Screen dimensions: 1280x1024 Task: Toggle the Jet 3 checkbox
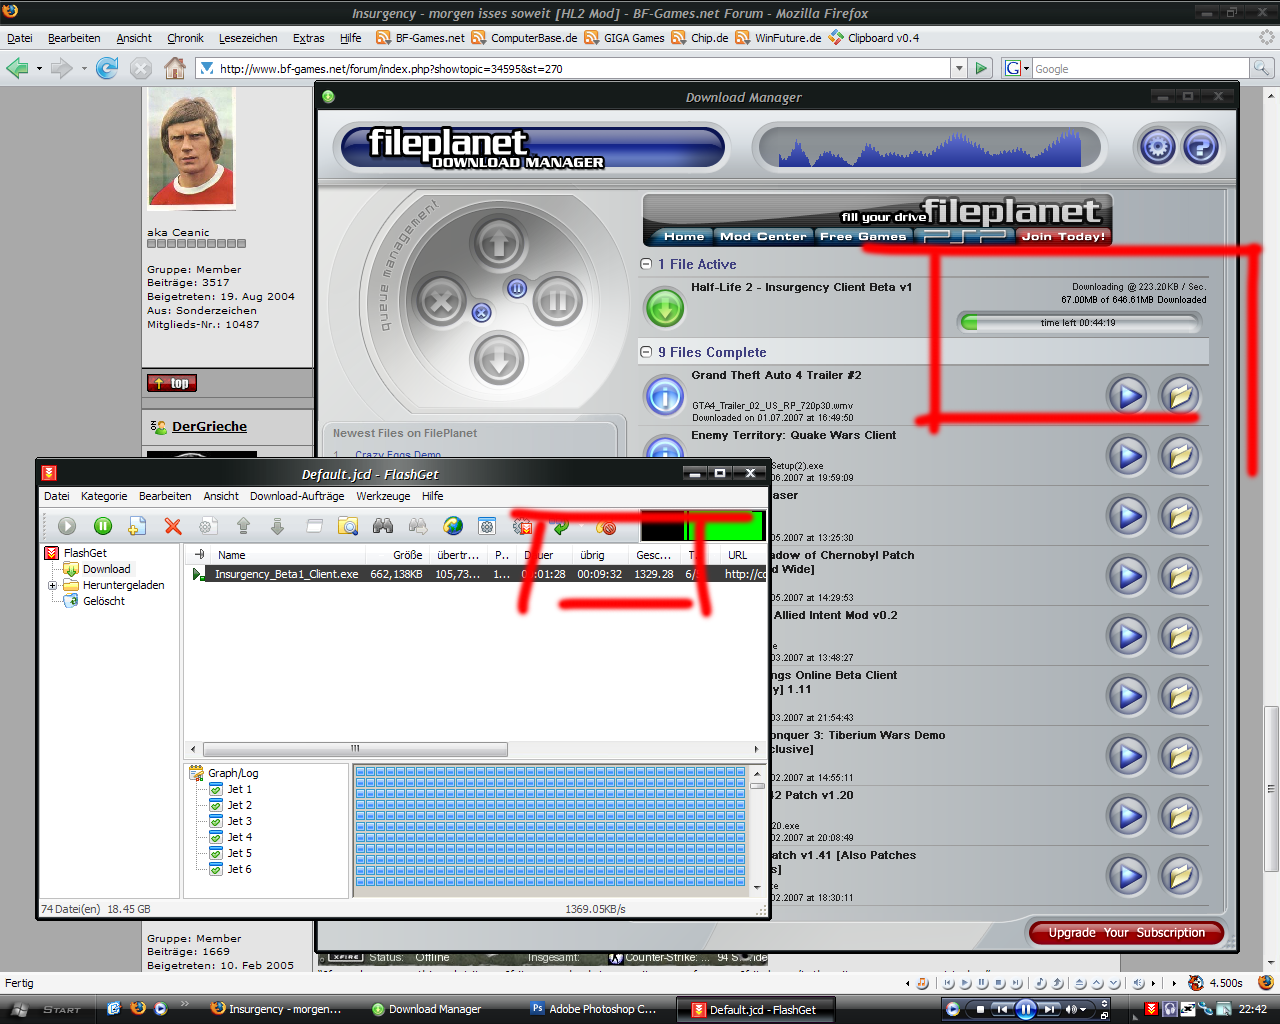tap(215, 821)
